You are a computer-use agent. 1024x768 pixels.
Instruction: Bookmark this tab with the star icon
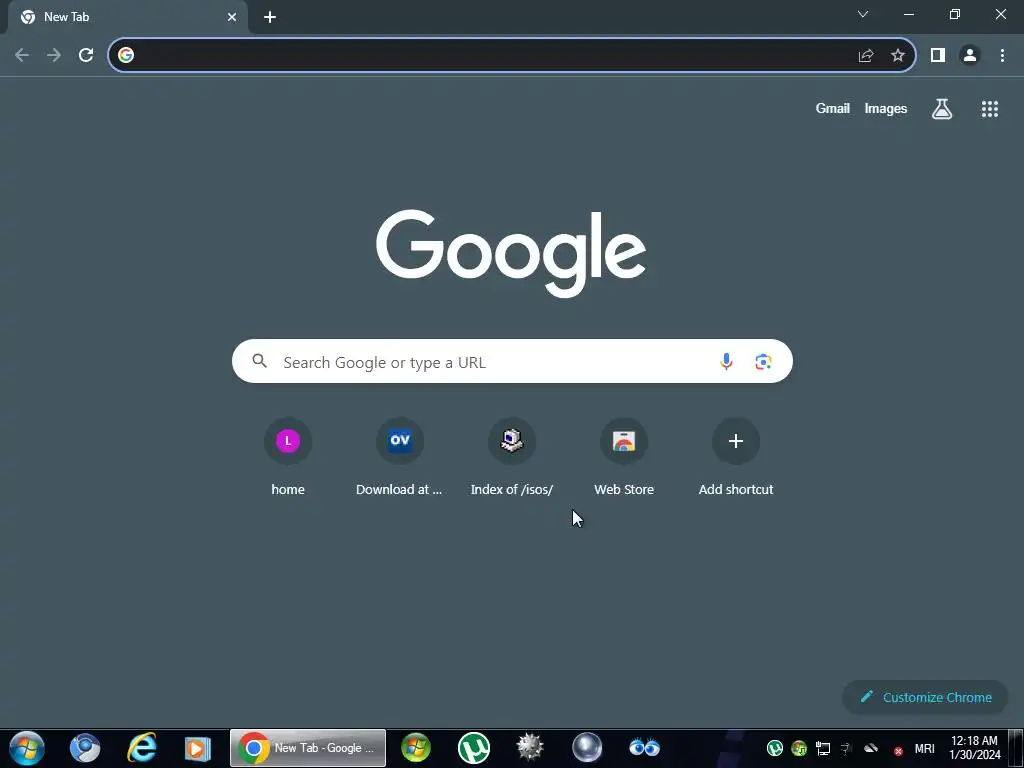(x=898, y=55)
